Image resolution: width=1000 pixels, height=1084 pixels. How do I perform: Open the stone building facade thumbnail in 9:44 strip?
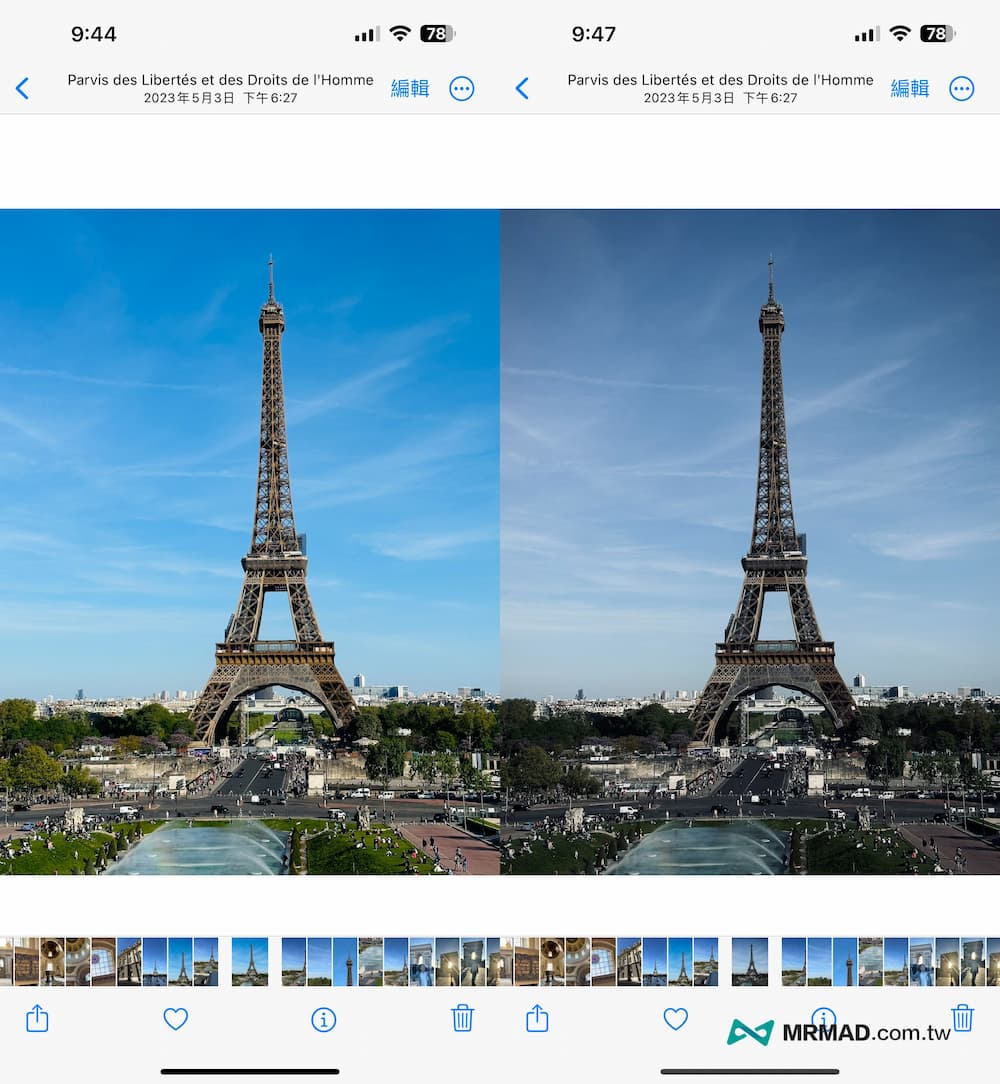coord(129,962)
